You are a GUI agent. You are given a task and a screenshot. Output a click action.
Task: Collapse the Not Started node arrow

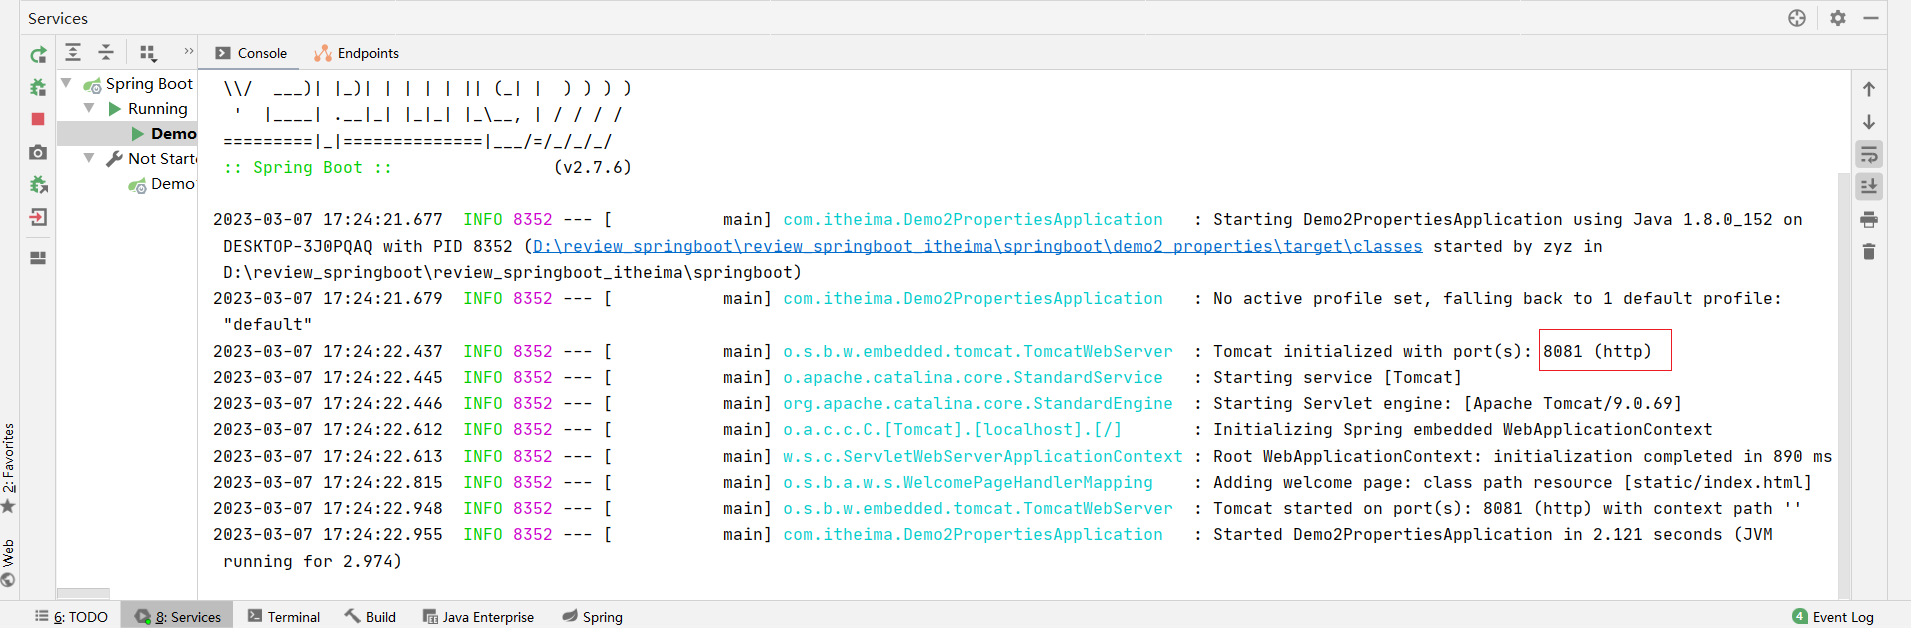point(89,158)
